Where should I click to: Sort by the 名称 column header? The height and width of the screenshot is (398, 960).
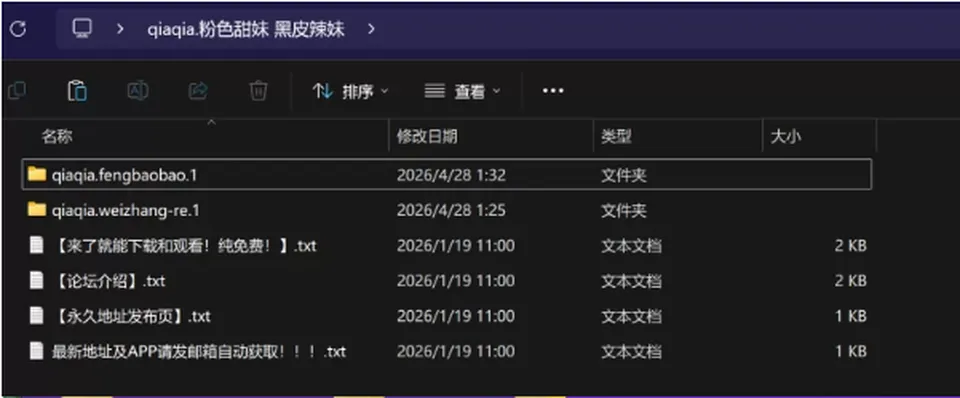pyautogui.click(x=57, y=136)
